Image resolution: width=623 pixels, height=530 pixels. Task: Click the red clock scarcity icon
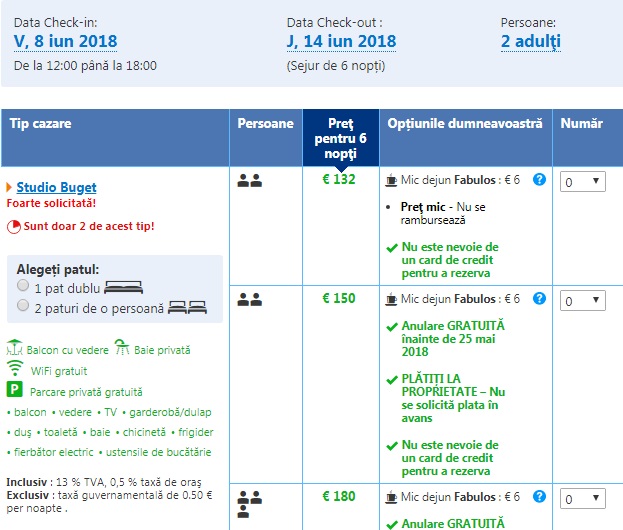click(x=13, y=227)
